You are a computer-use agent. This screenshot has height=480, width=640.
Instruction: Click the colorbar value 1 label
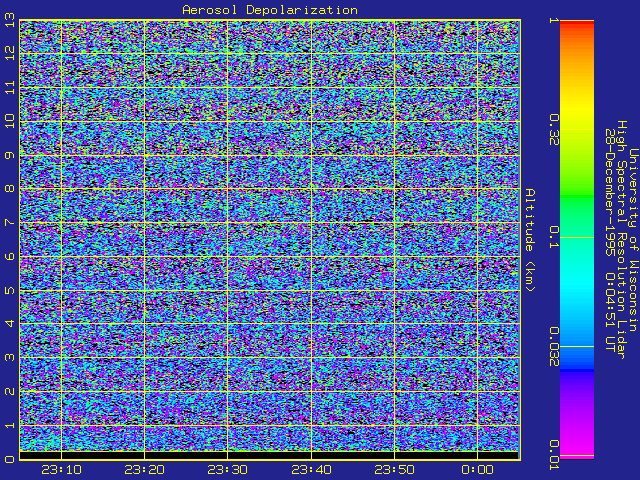[x=553, y=20]
